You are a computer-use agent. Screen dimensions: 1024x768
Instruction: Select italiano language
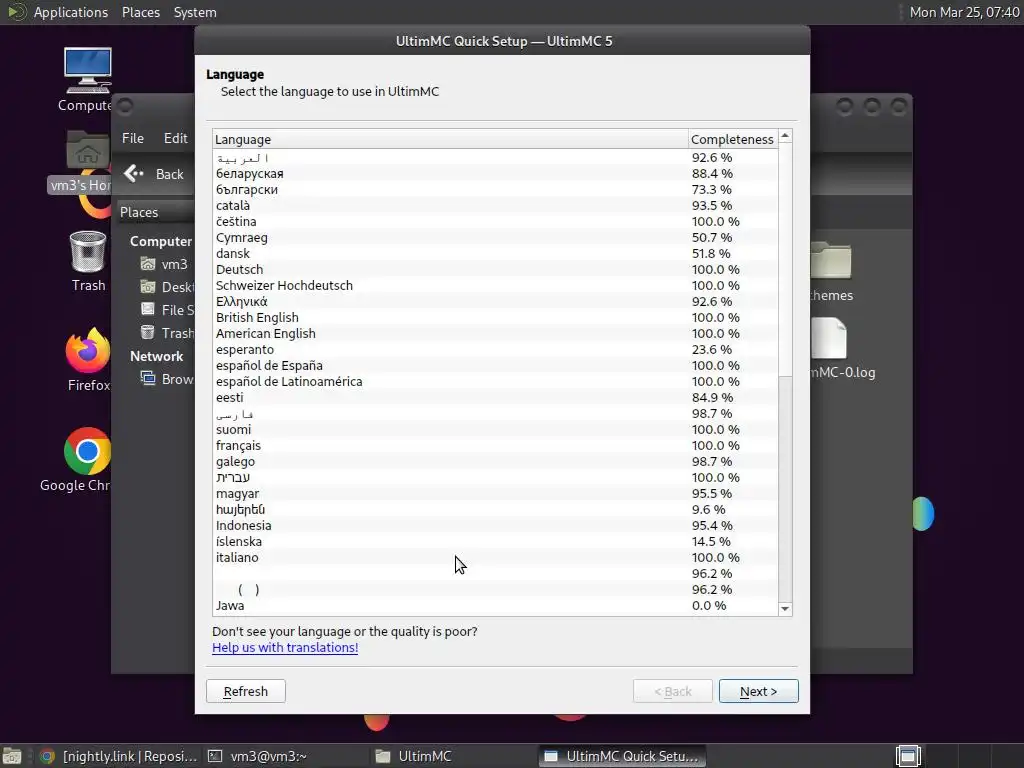tap(495, 557)
